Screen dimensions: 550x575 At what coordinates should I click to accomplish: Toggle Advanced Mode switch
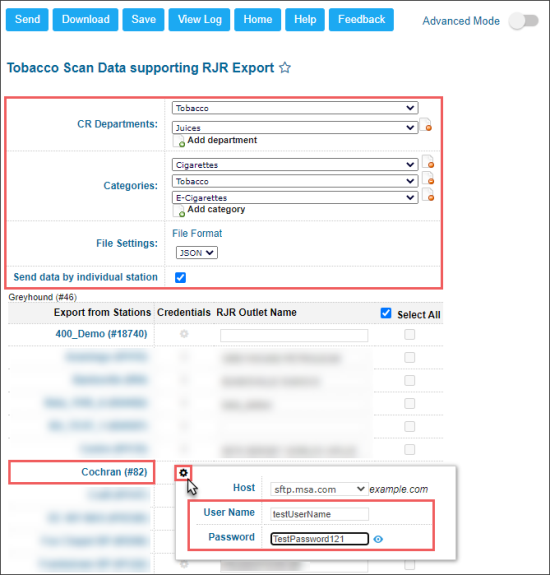click(x=524, y=21)
